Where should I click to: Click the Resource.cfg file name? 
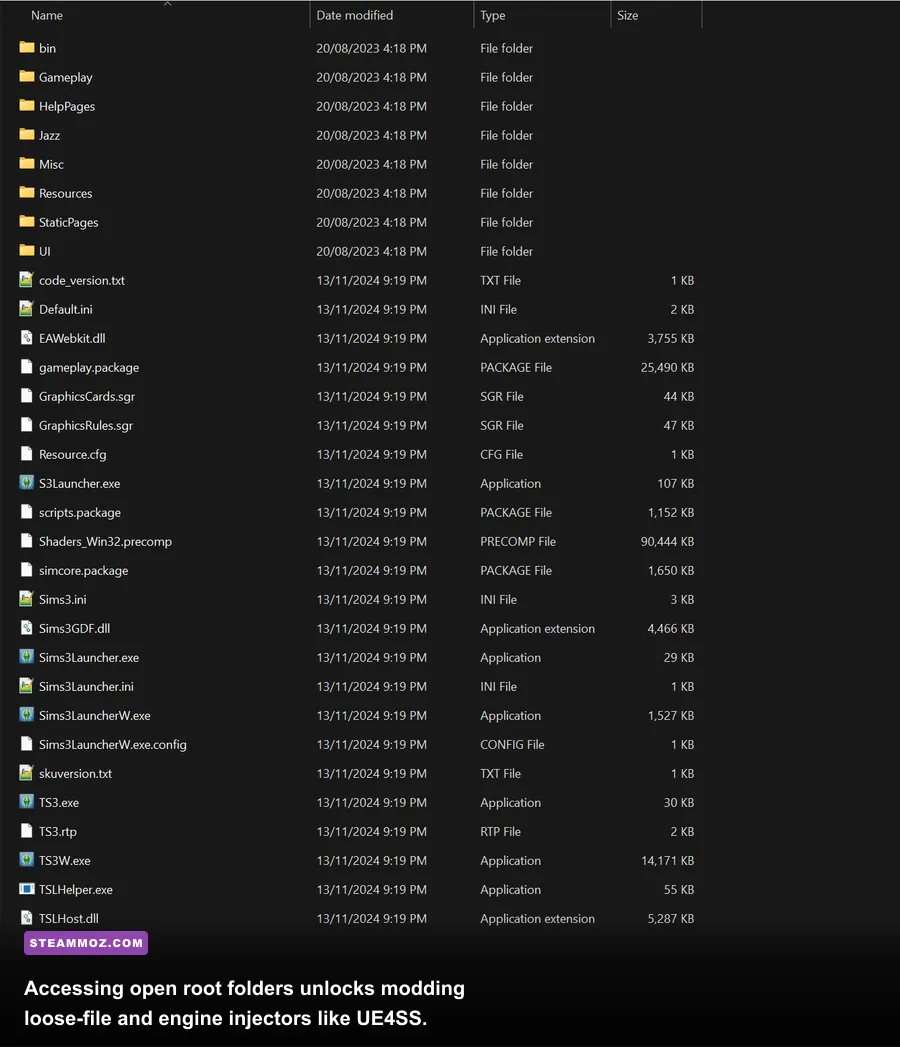pos(72,455)
